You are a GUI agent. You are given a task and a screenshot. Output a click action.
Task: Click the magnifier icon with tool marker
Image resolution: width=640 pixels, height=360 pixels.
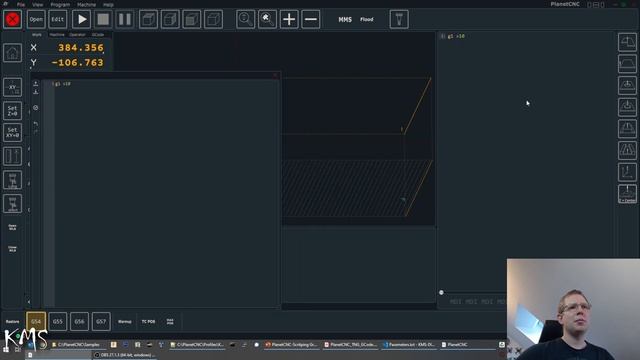pos(267,19)
